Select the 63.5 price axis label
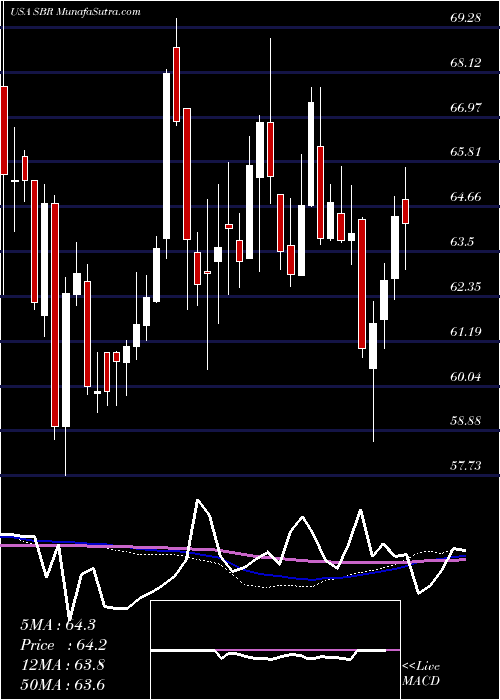Image resolution: width=500 pixels, height=700 pixels. click(462, 242)
